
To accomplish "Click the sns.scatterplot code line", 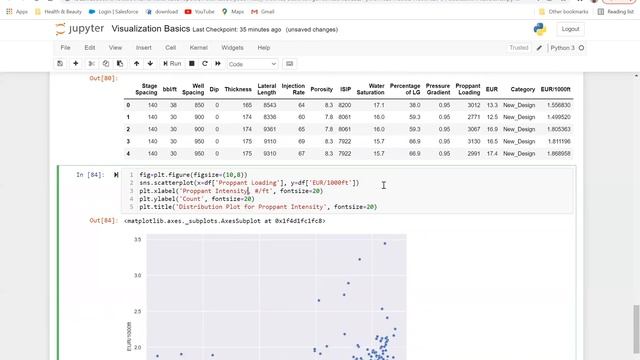I will click(249, 183).
